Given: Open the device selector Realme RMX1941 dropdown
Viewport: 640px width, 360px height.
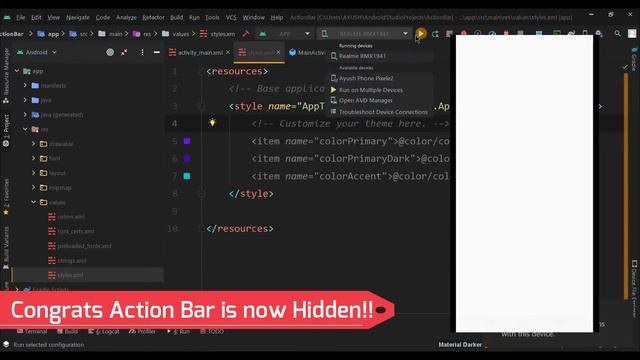Looking at the screenshot, I should click(364, 34).
